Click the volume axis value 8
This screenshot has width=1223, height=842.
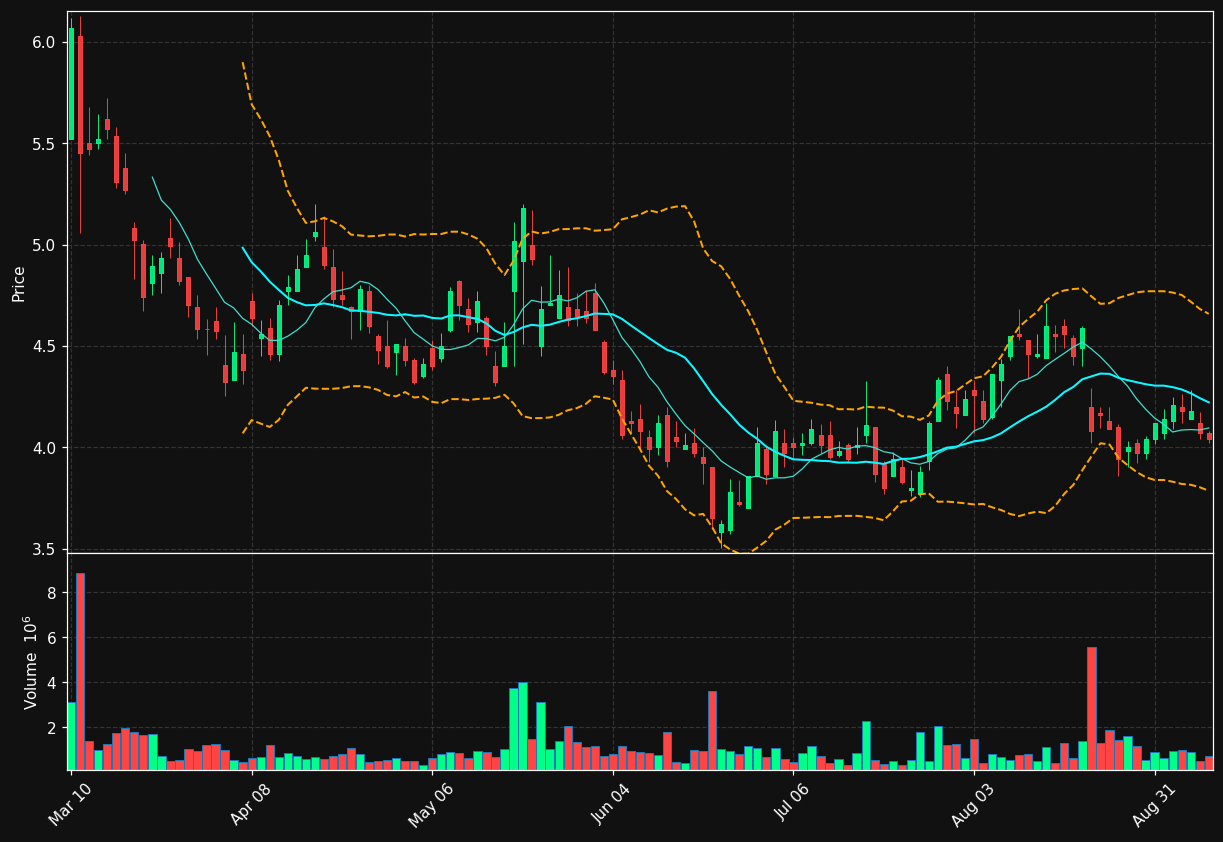point(50,593)
